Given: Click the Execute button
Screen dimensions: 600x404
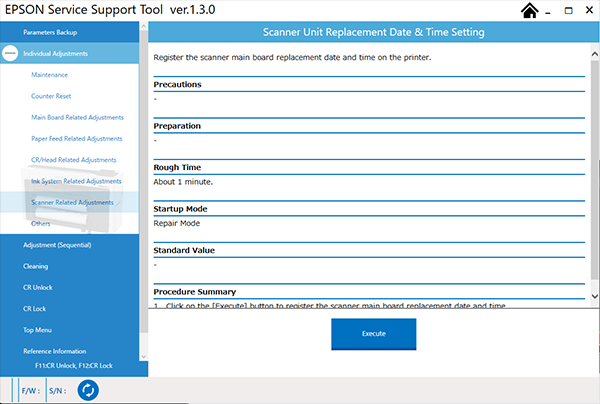Looking at the screenshot, I should (373, 334).
